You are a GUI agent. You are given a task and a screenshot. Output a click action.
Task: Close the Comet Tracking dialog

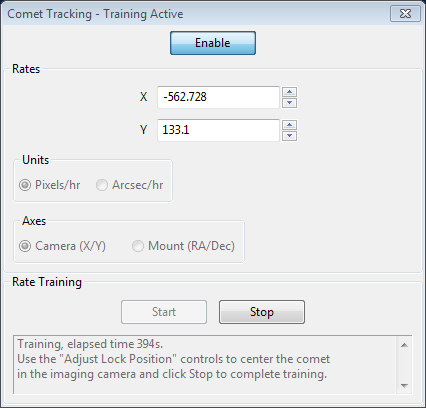(405, 14)
